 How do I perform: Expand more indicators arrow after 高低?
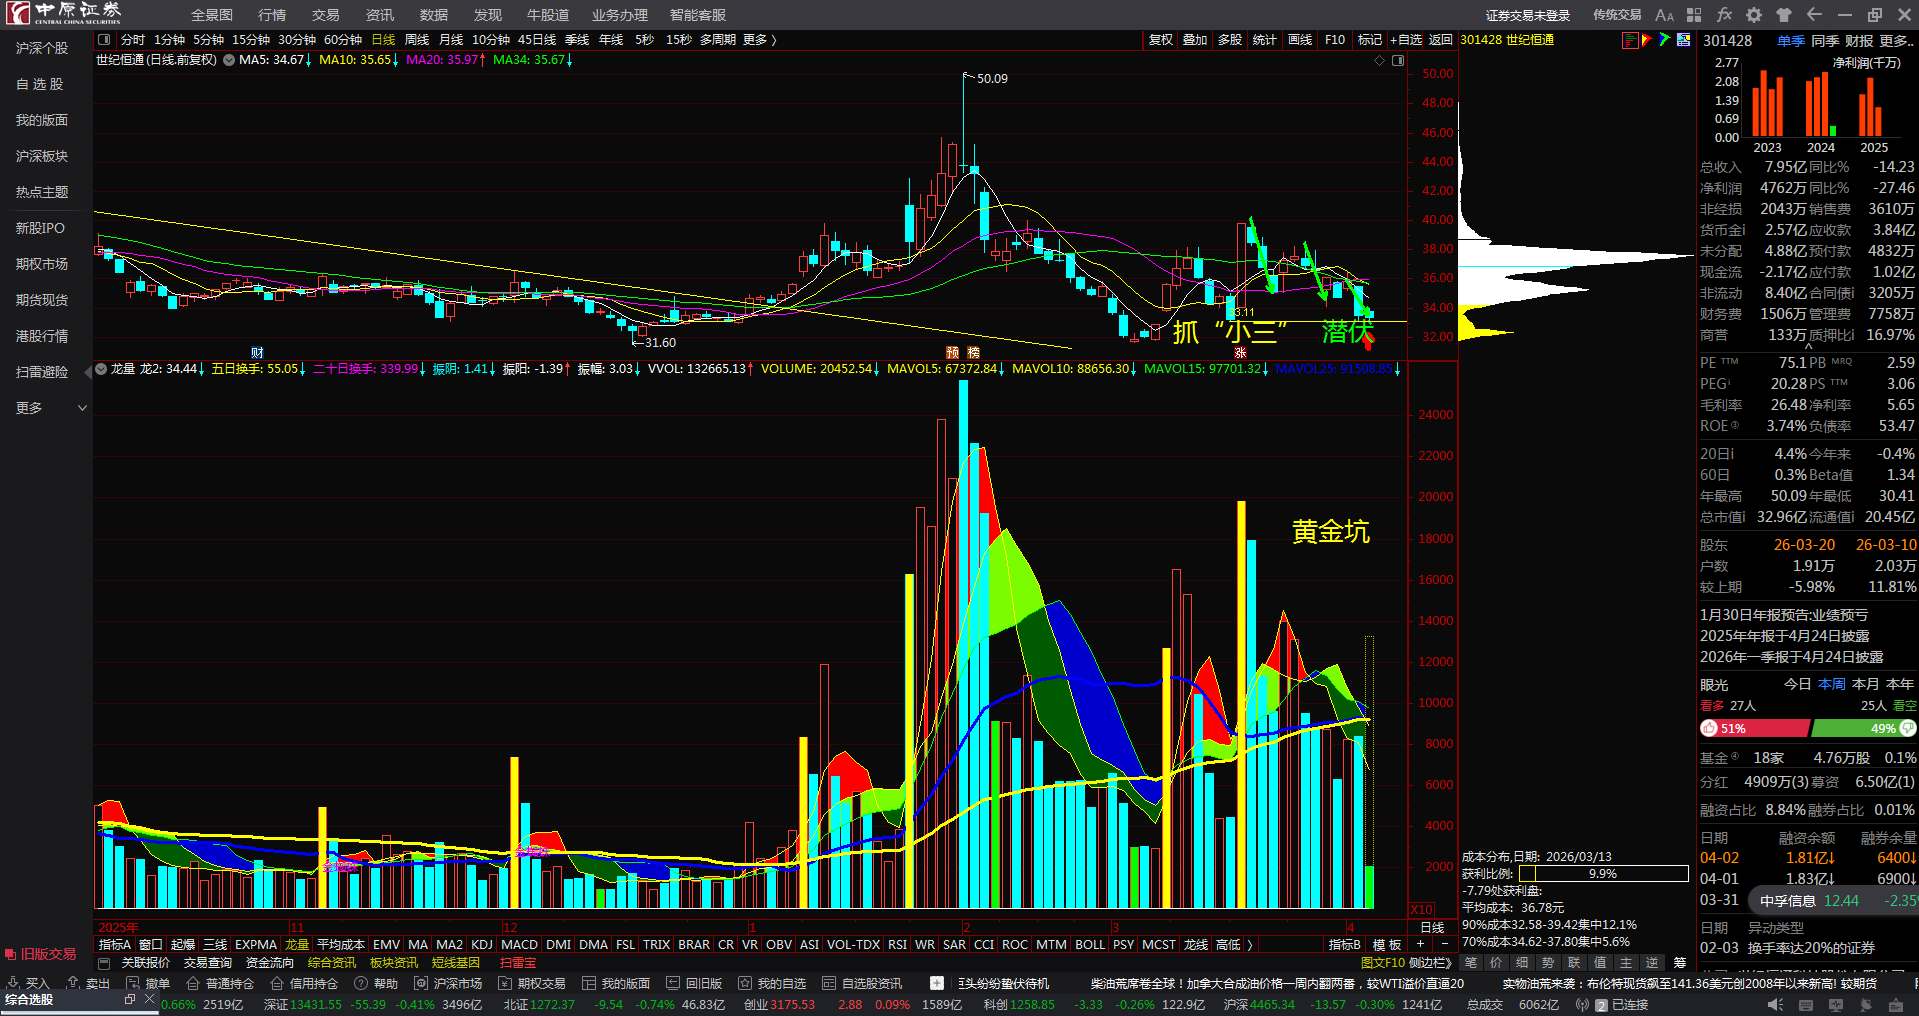tap(1250, 945)
